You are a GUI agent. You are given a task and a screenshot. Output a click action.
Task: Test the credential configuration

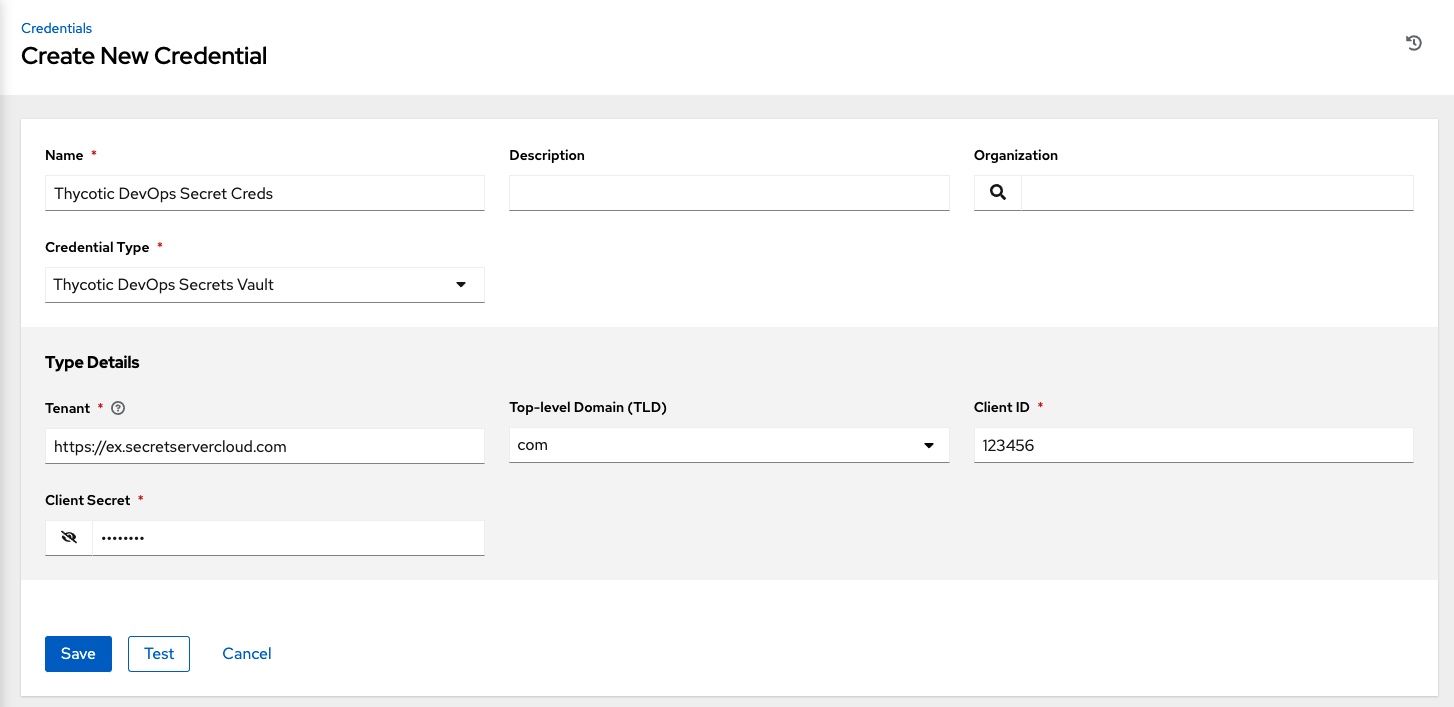(158, 653)
